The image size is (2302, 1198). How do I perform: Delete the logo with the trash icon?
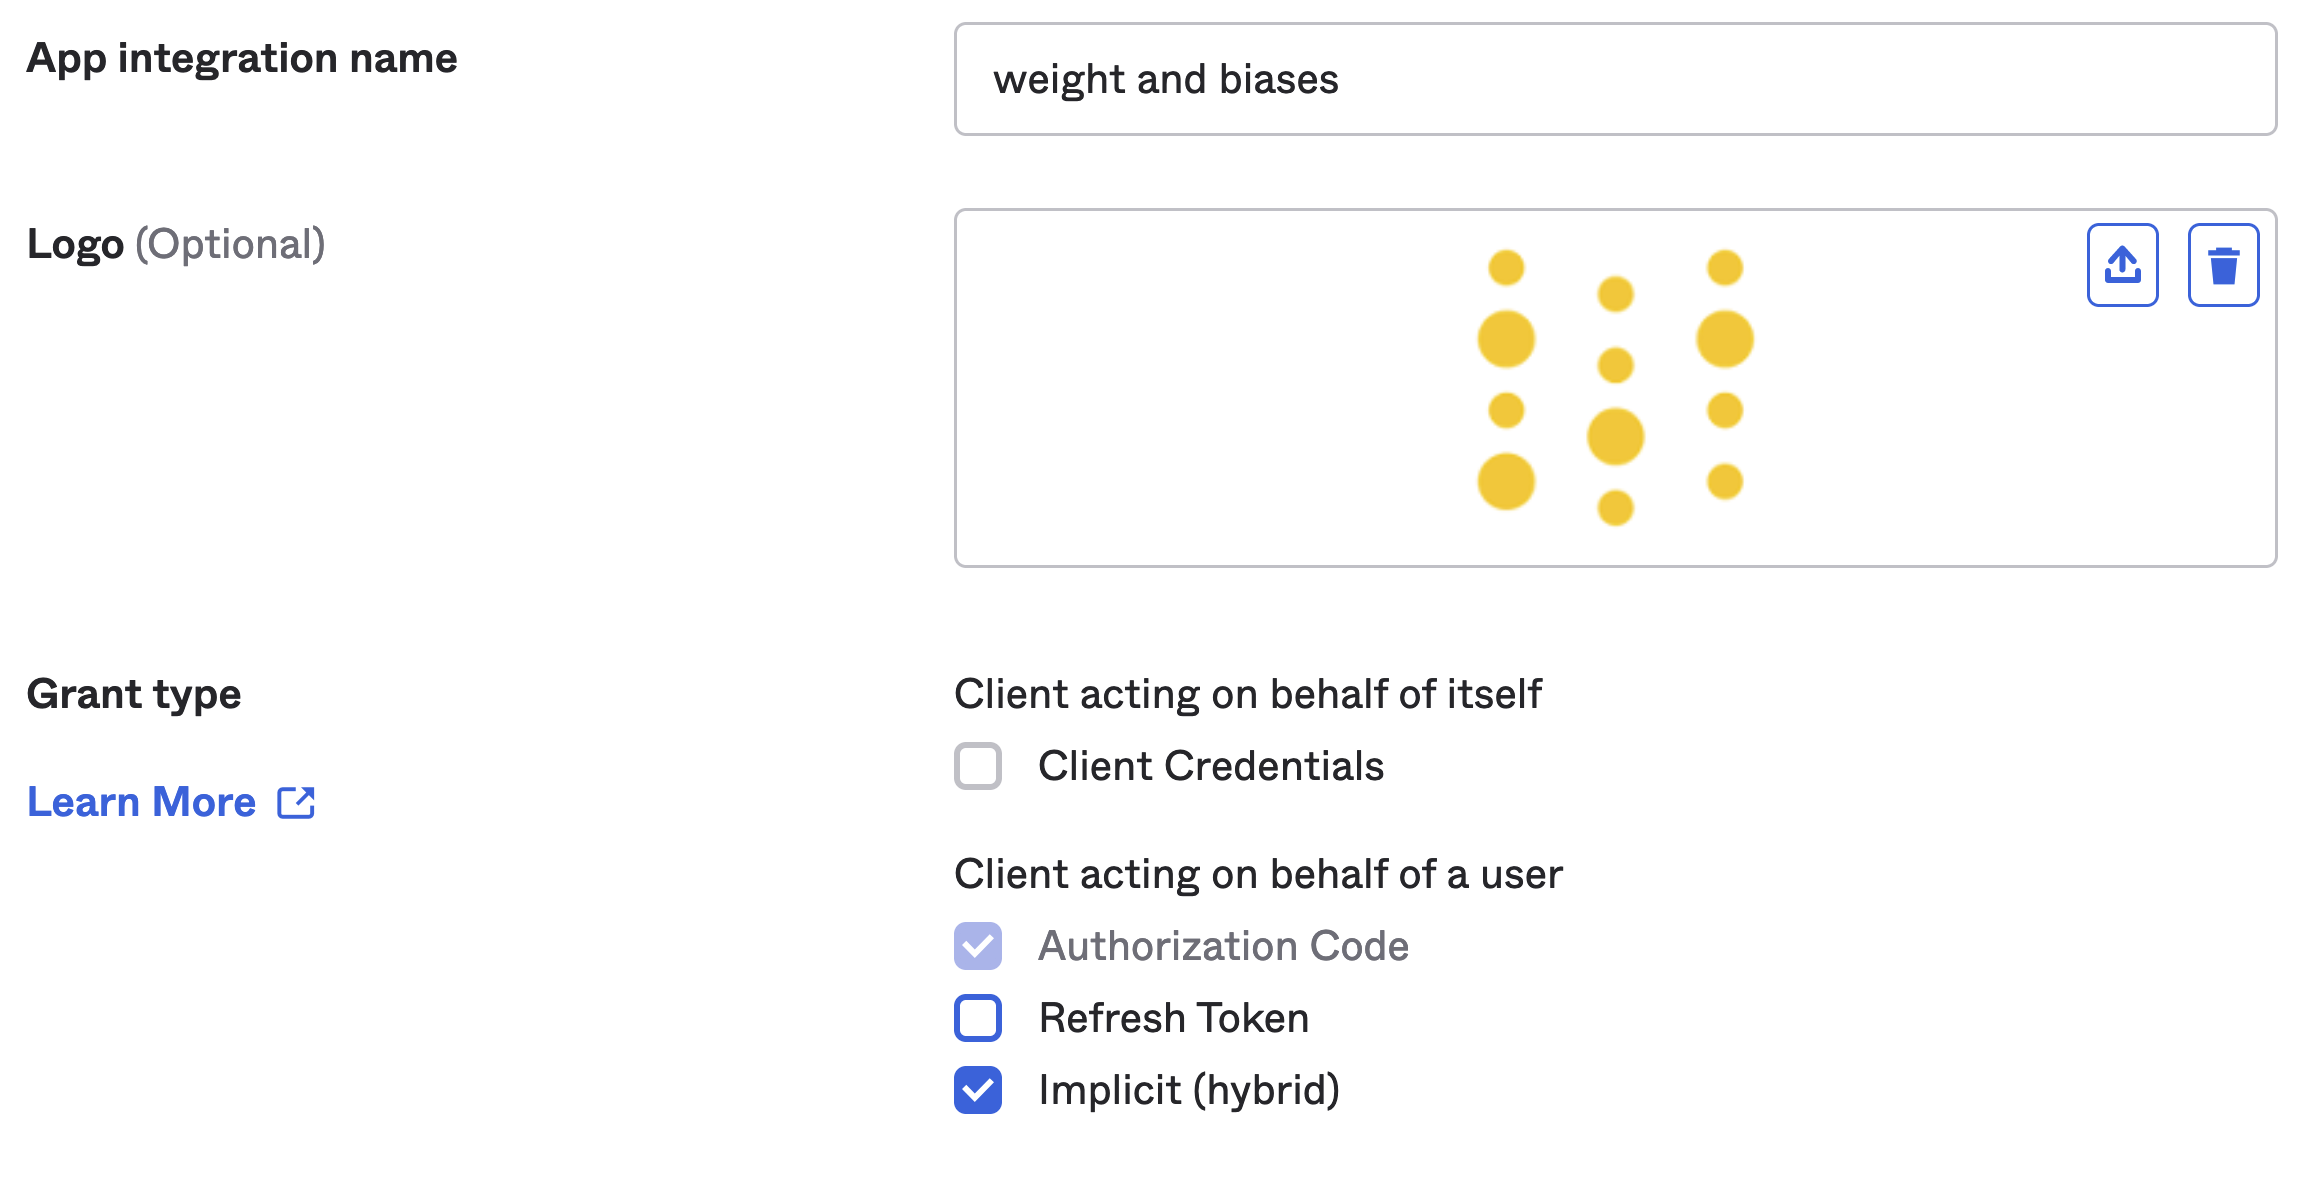pos(2223,265)
